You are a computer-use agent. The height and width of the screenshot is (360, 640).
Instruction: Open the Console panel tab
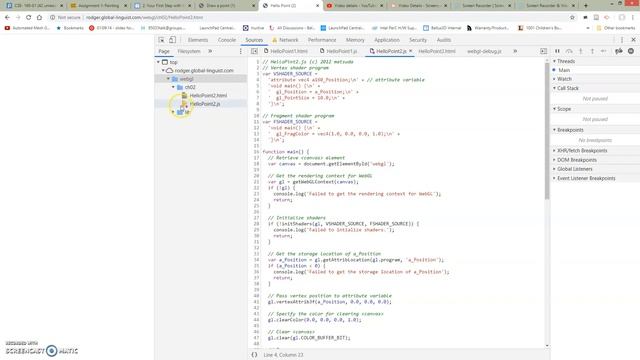click(227, 40)
